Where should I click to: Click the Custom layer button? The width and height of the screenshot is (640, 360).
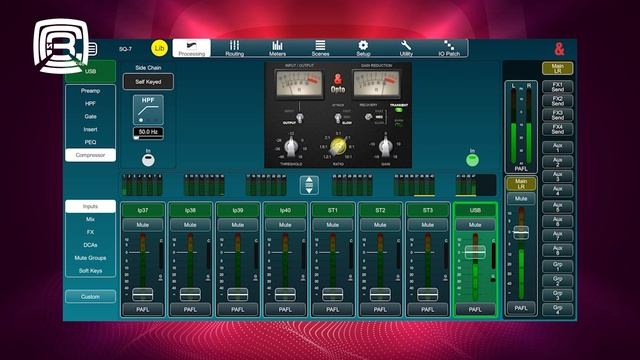90,297
